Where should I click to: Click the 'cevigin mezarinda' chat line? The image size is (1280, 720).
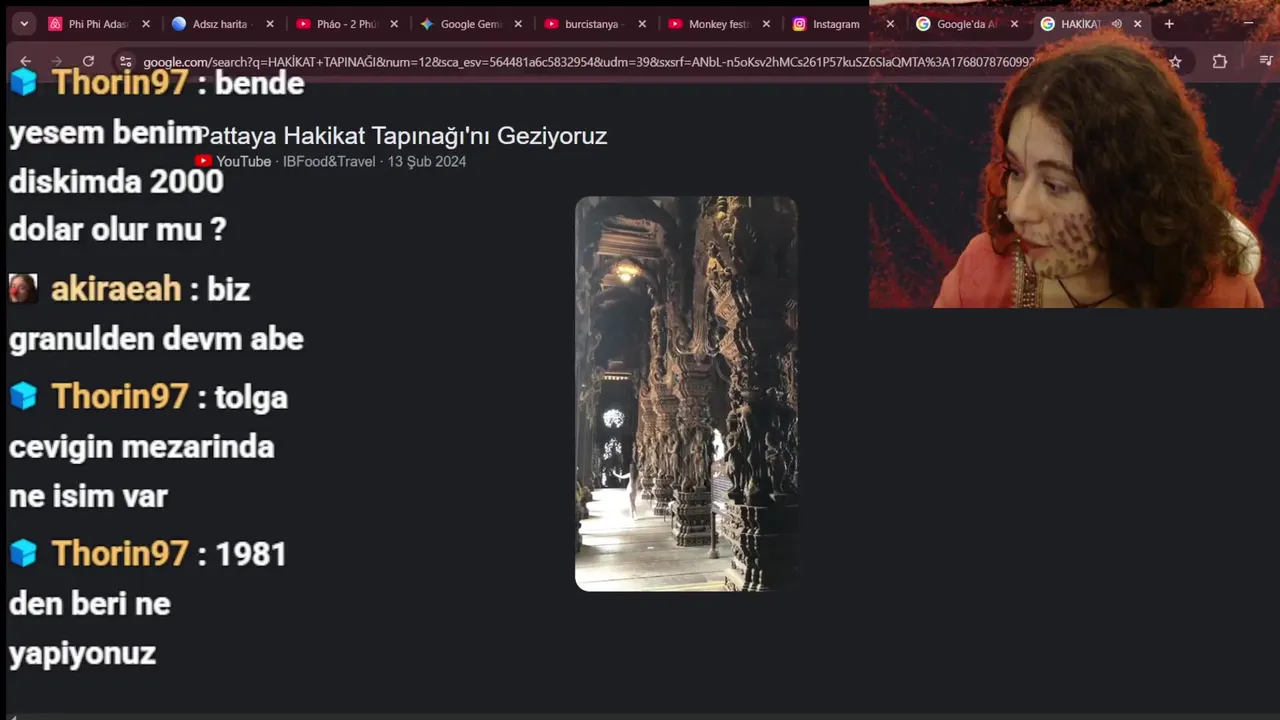click(141, 447)
